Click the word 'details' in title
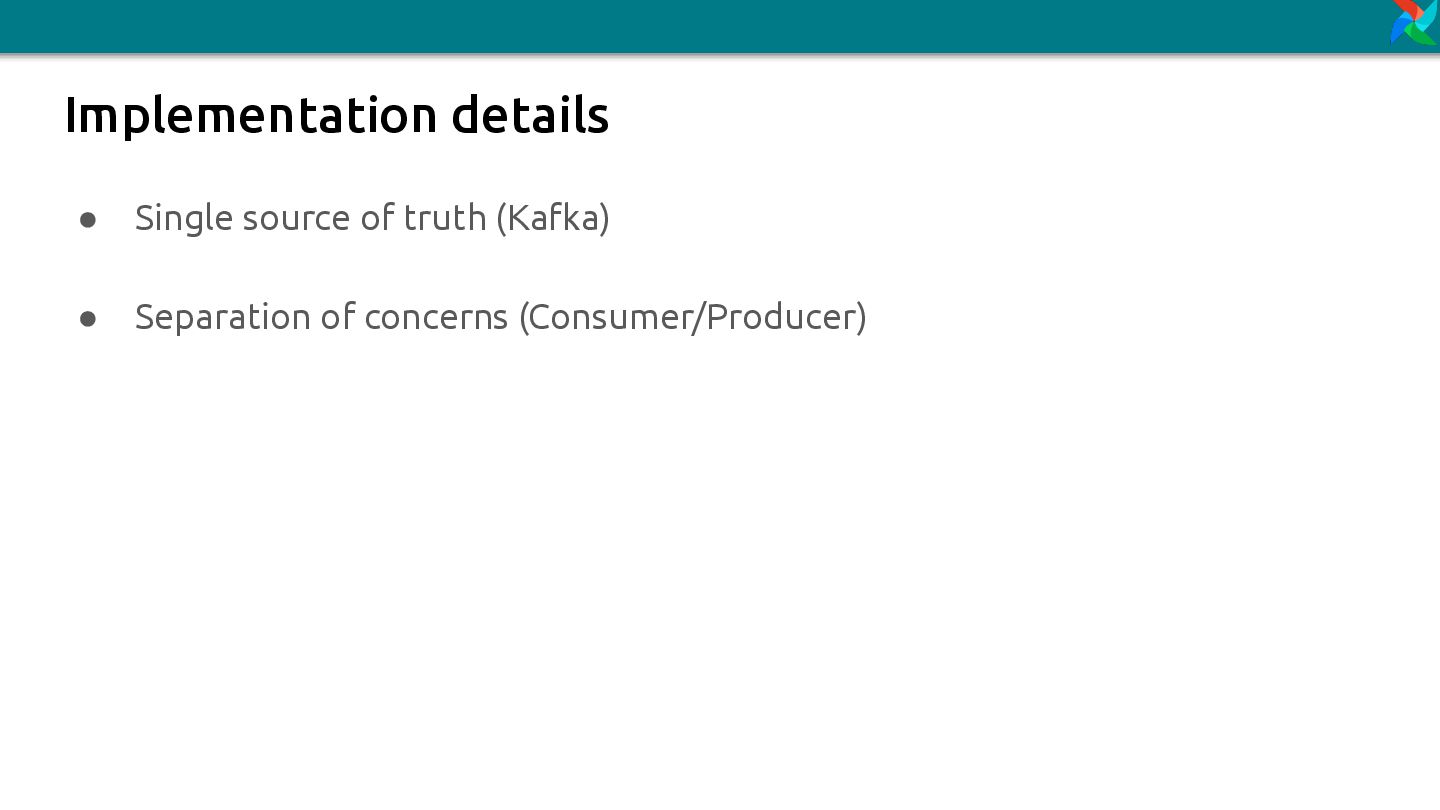 pyautogui.click(x=530, y=114)
